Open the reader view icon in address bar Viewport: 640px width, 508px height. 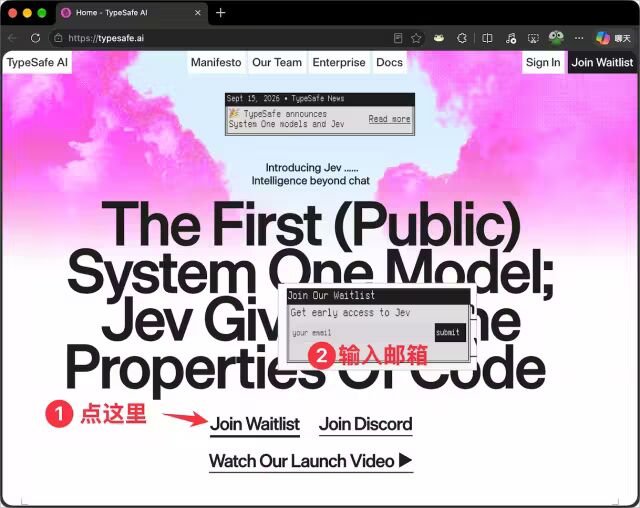click(x=398, y=38)
